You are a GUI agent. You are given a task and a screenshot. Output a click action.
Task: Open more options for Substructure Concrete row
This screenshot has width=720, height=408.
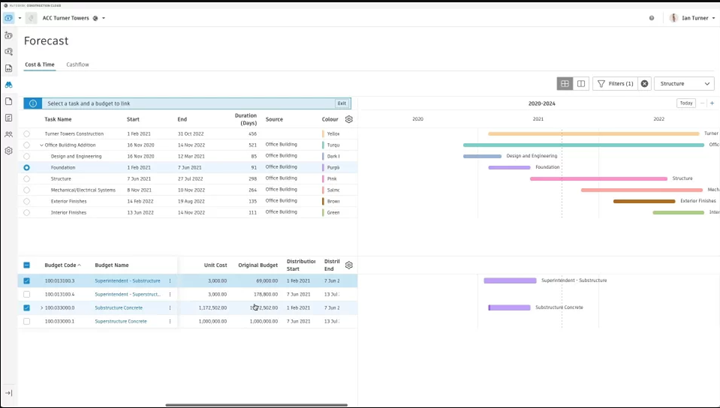pos(170,308)
